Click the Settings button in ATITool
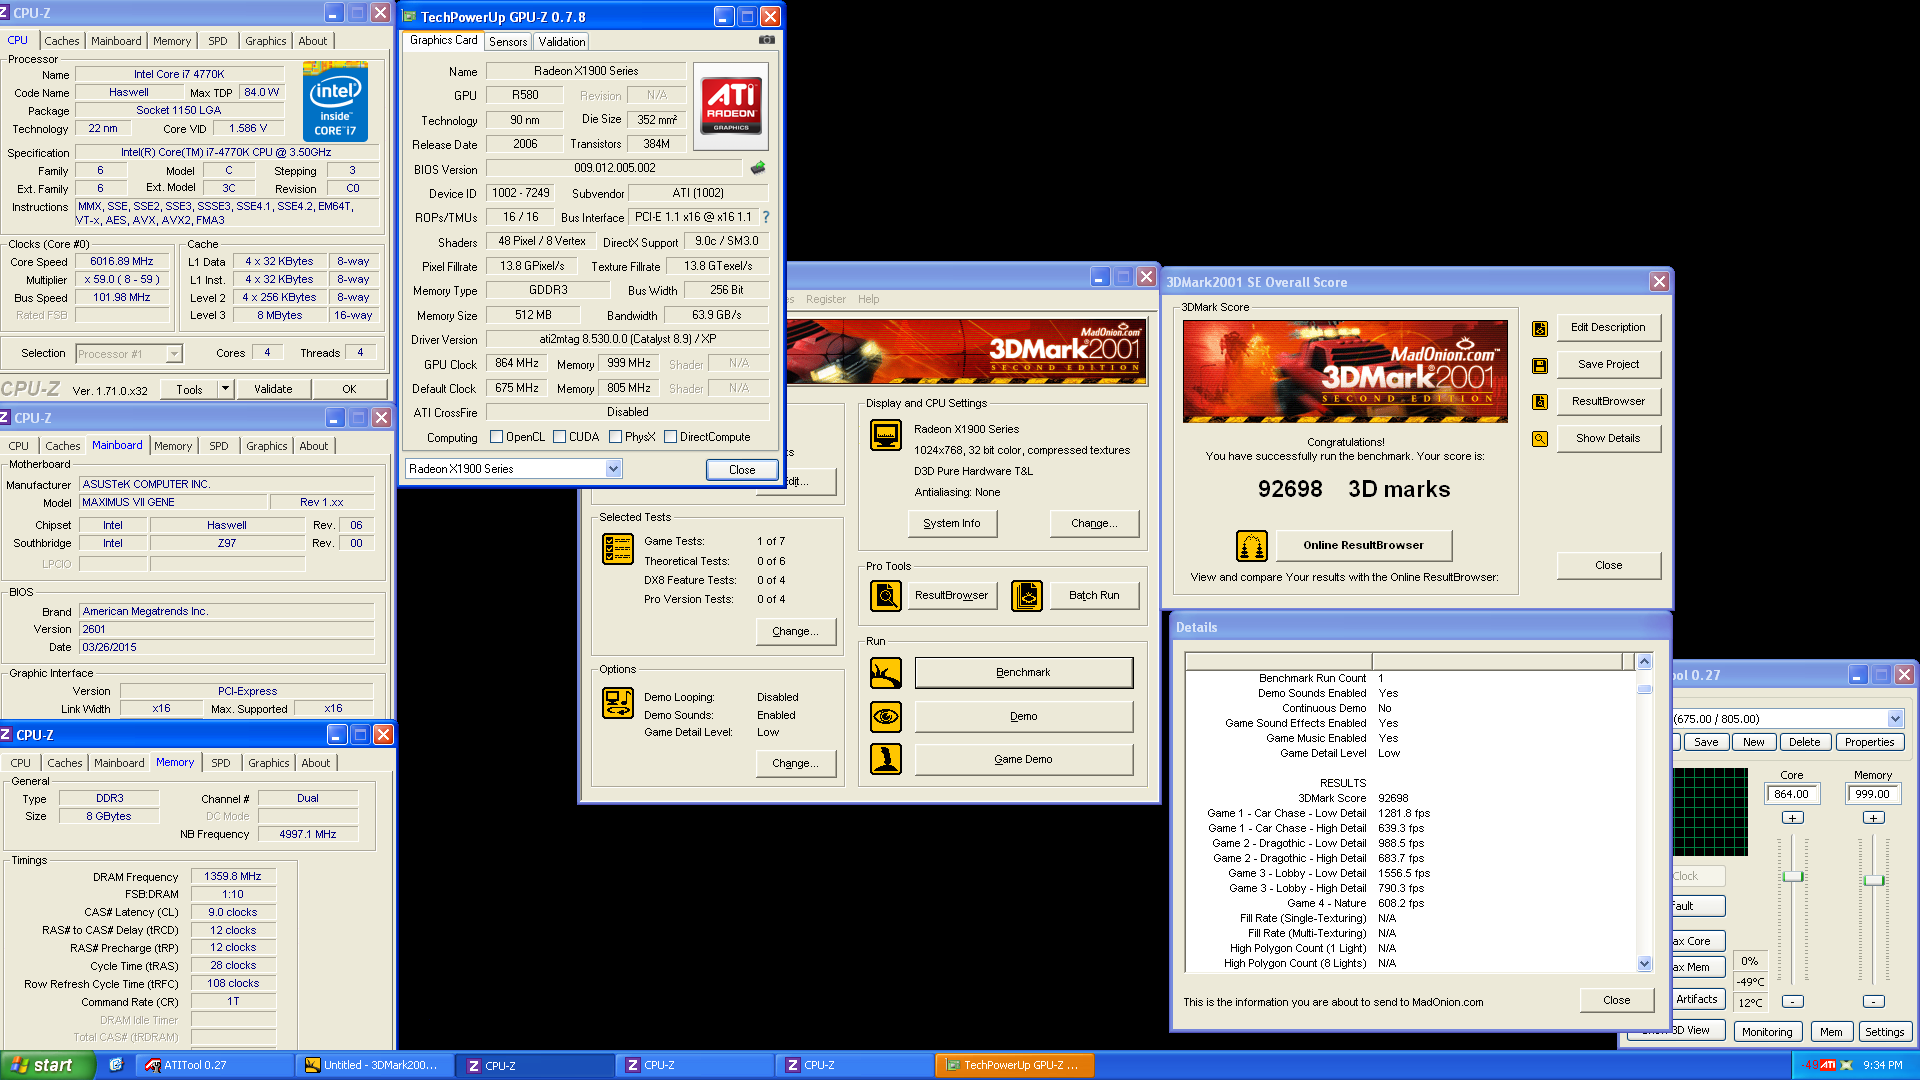 click(1884, 1032)
